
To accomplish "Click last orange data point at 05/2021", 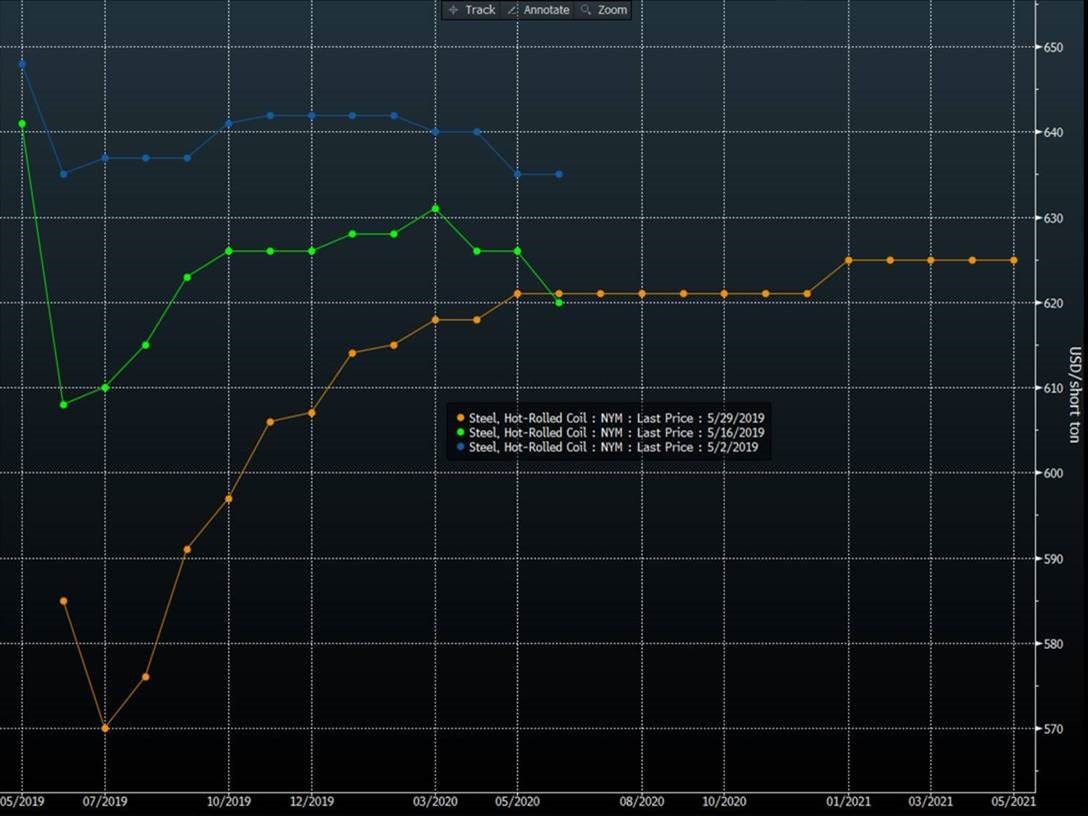I will pos(1013,260).
